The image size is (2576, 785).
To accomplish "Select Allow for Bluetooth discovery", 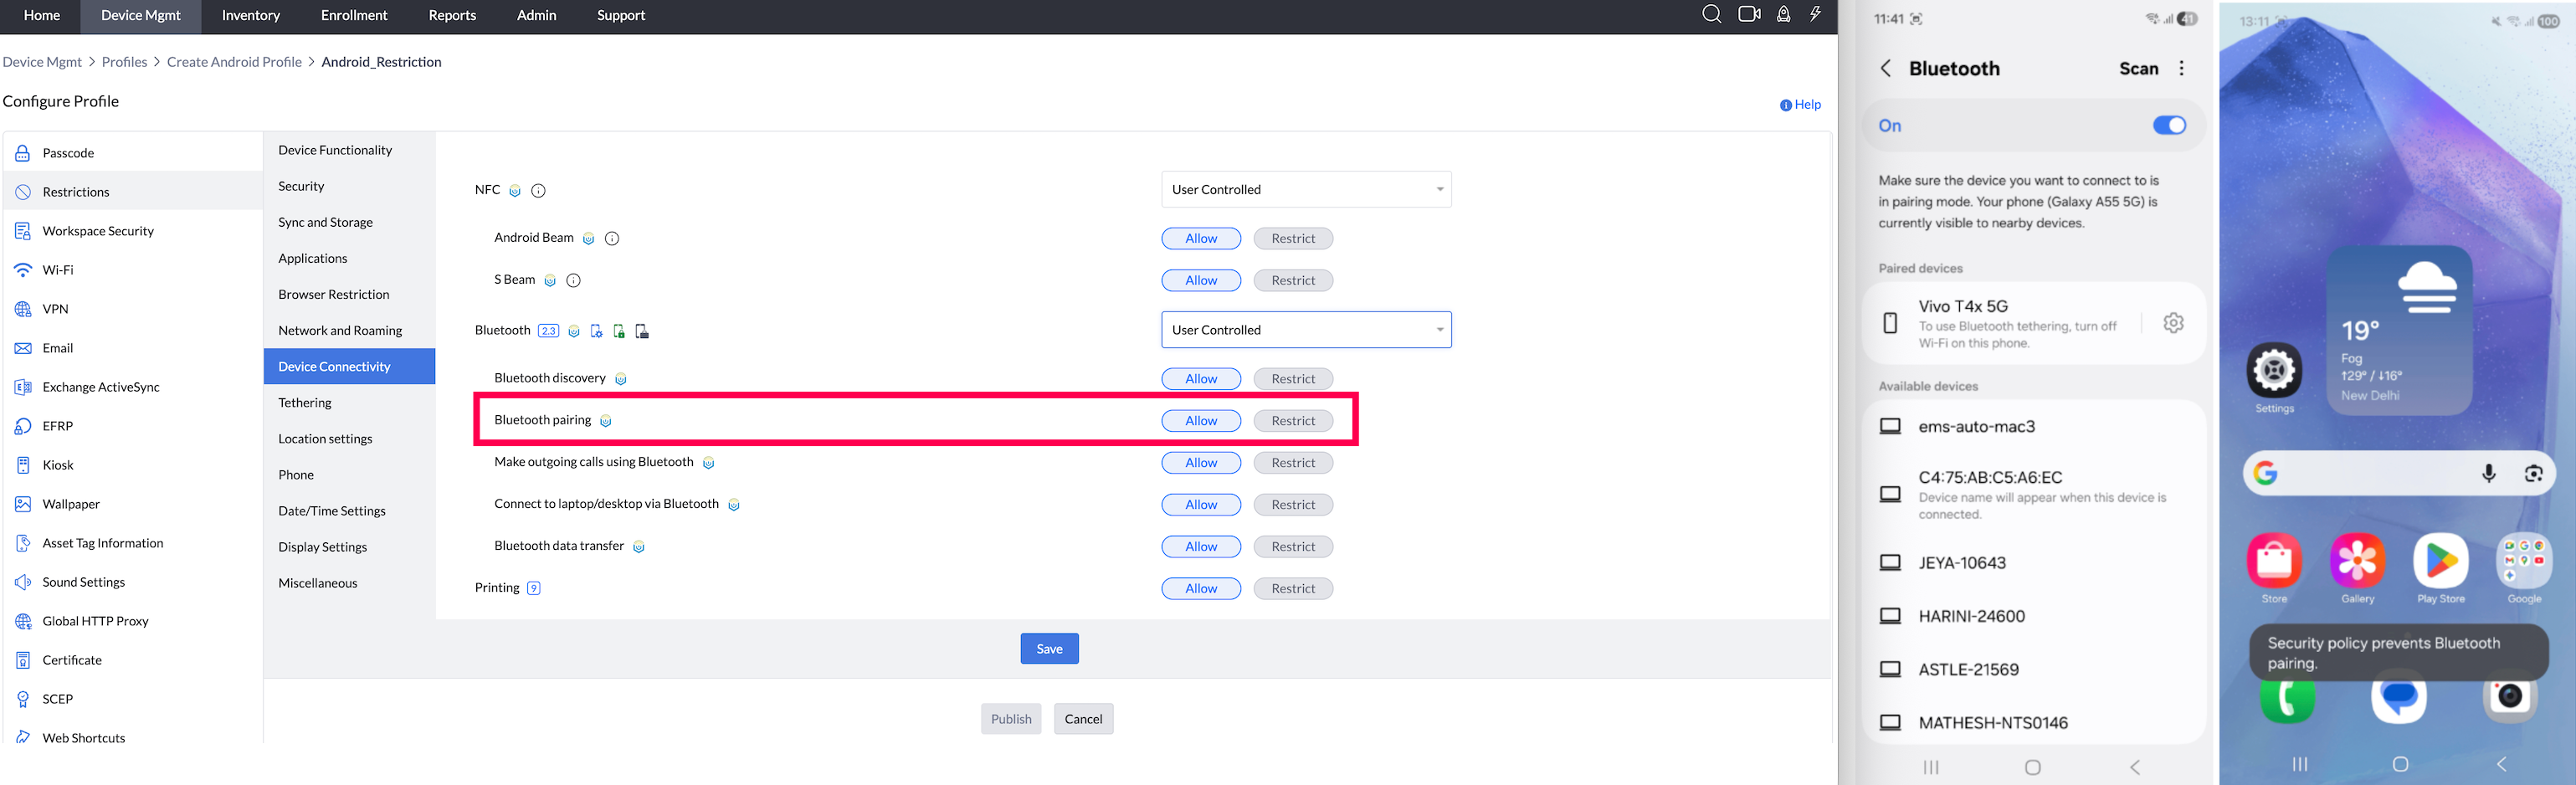I will tap(1200, 379).
